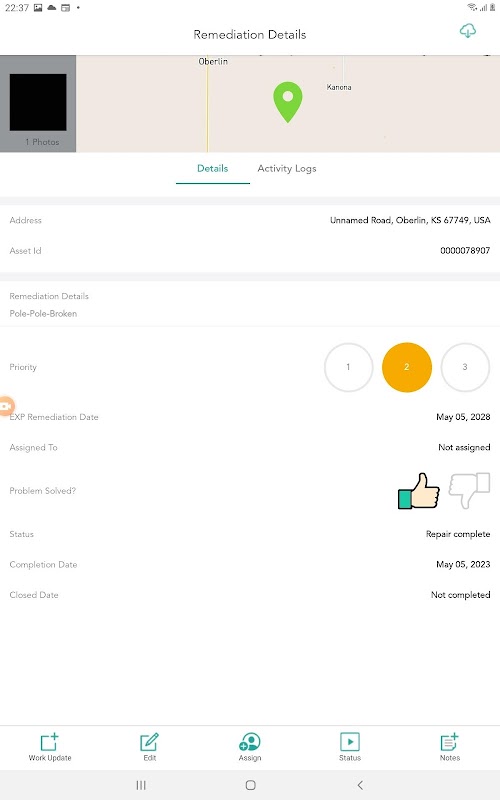Select the thumbs down for Problem Solved
This screenshot has width=500, height=800.
[x=469, y=491]
